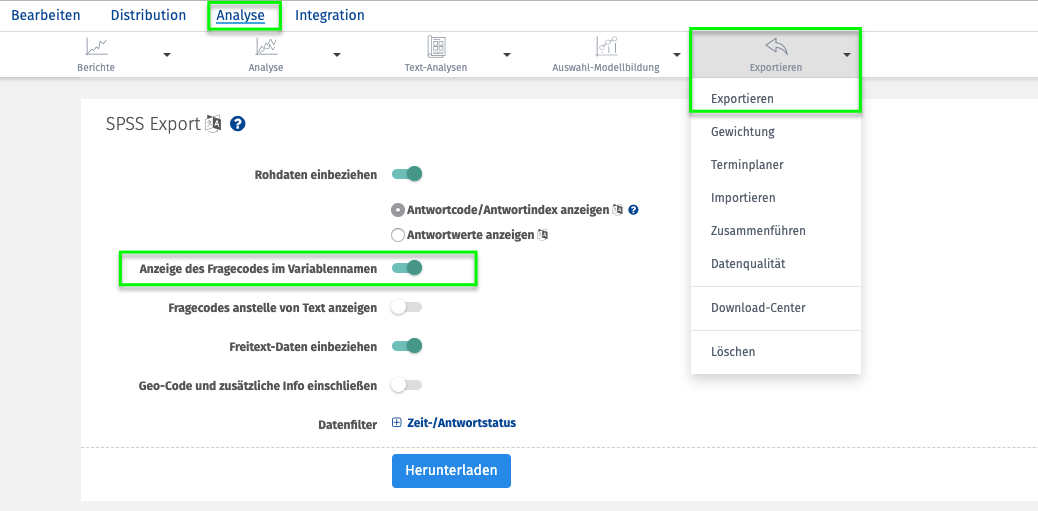
Task: Click translate icon beside SPSS Export title
Action: tap(214, 123)
